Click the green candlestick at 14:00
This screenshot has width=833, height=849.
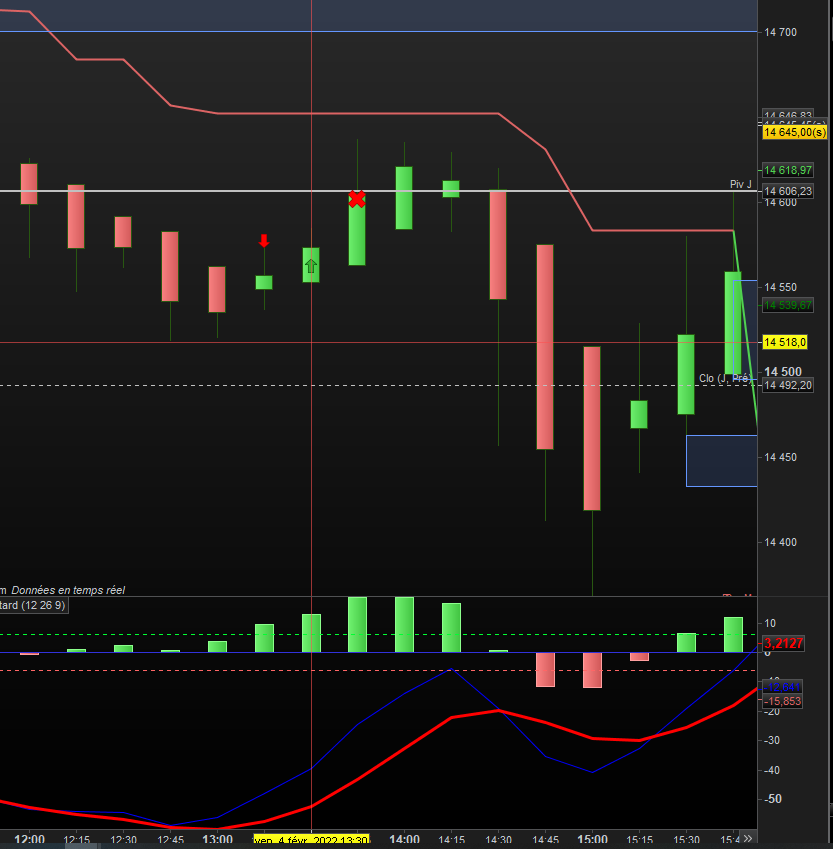click(404, 198)
